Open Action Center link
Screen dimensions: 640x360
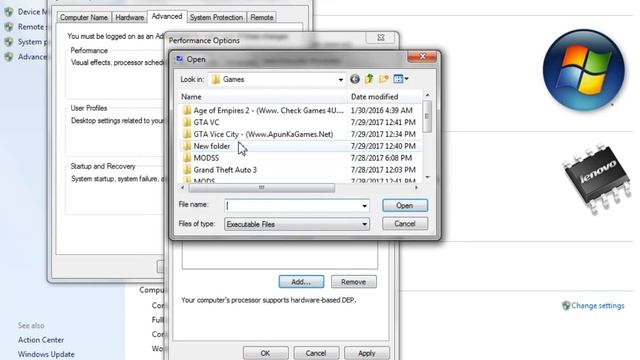click(x=41, y=340)
